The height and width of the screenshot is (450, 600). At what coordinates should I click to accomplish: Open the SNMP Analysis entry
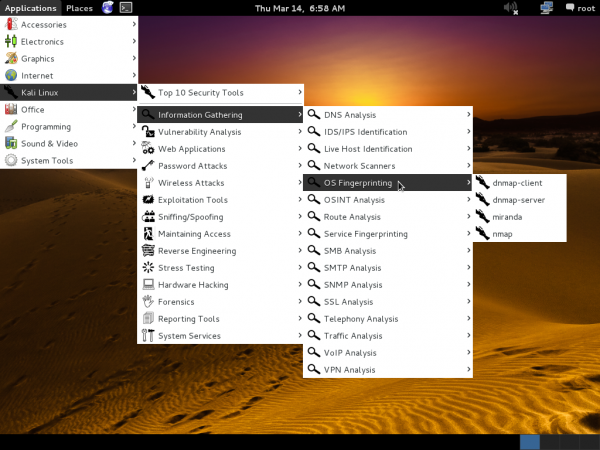(x=388, y=284)
